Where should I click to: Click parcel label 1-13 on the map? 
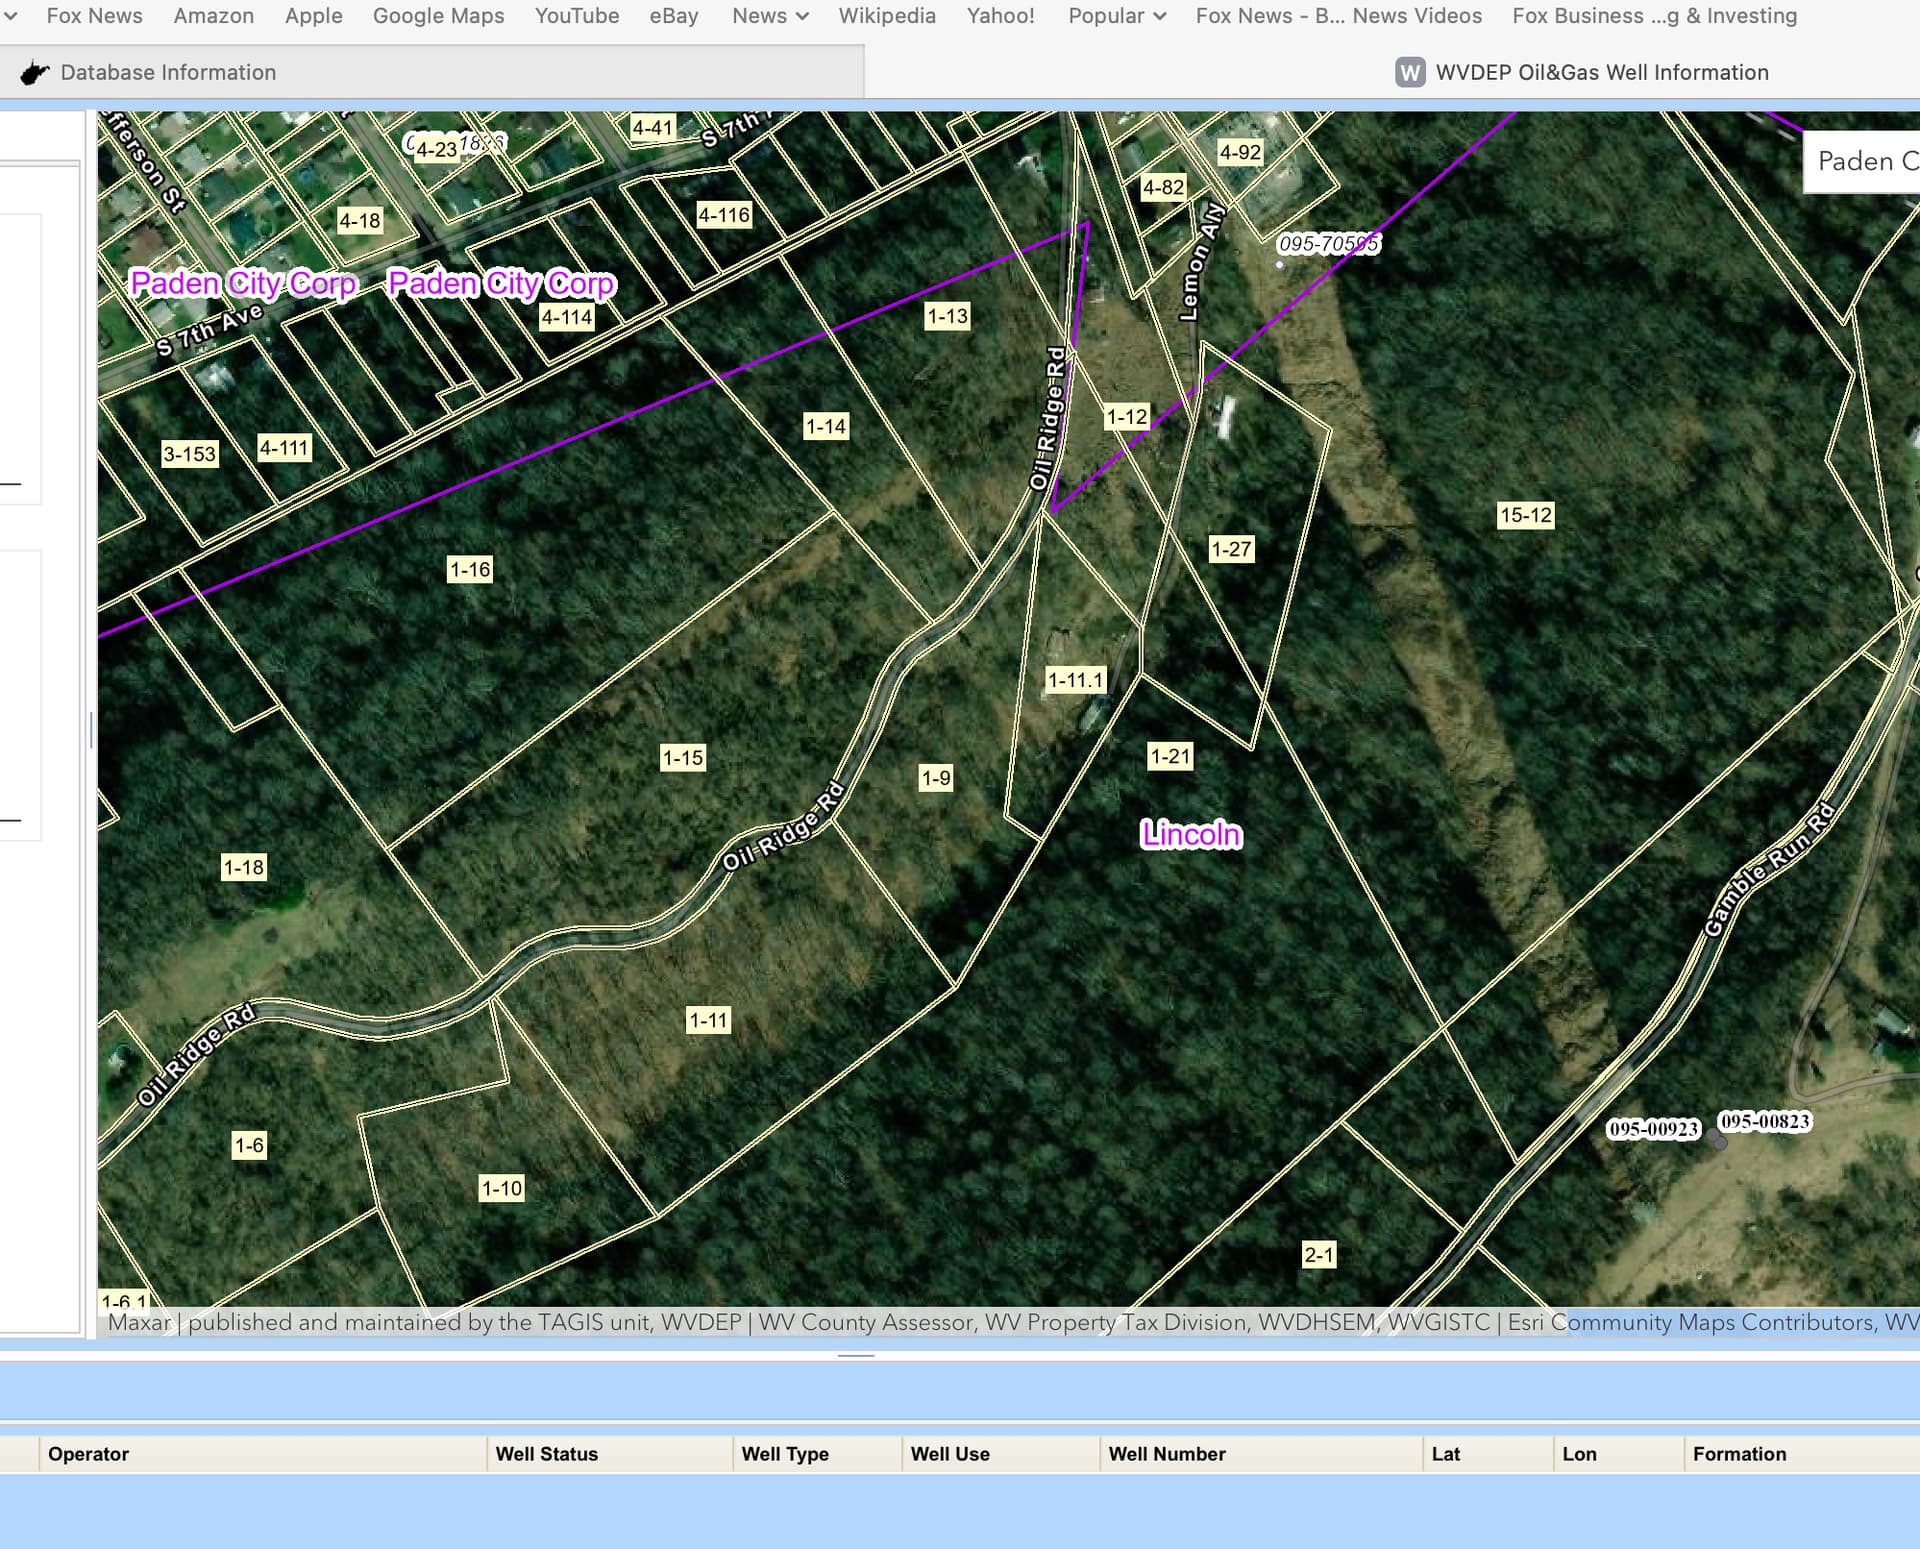click(x=948, y=316)
